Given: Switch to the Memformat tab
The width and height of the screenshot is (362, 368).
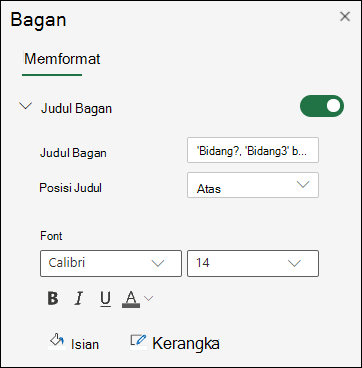Looking at the screenshot, I should 62,59.
